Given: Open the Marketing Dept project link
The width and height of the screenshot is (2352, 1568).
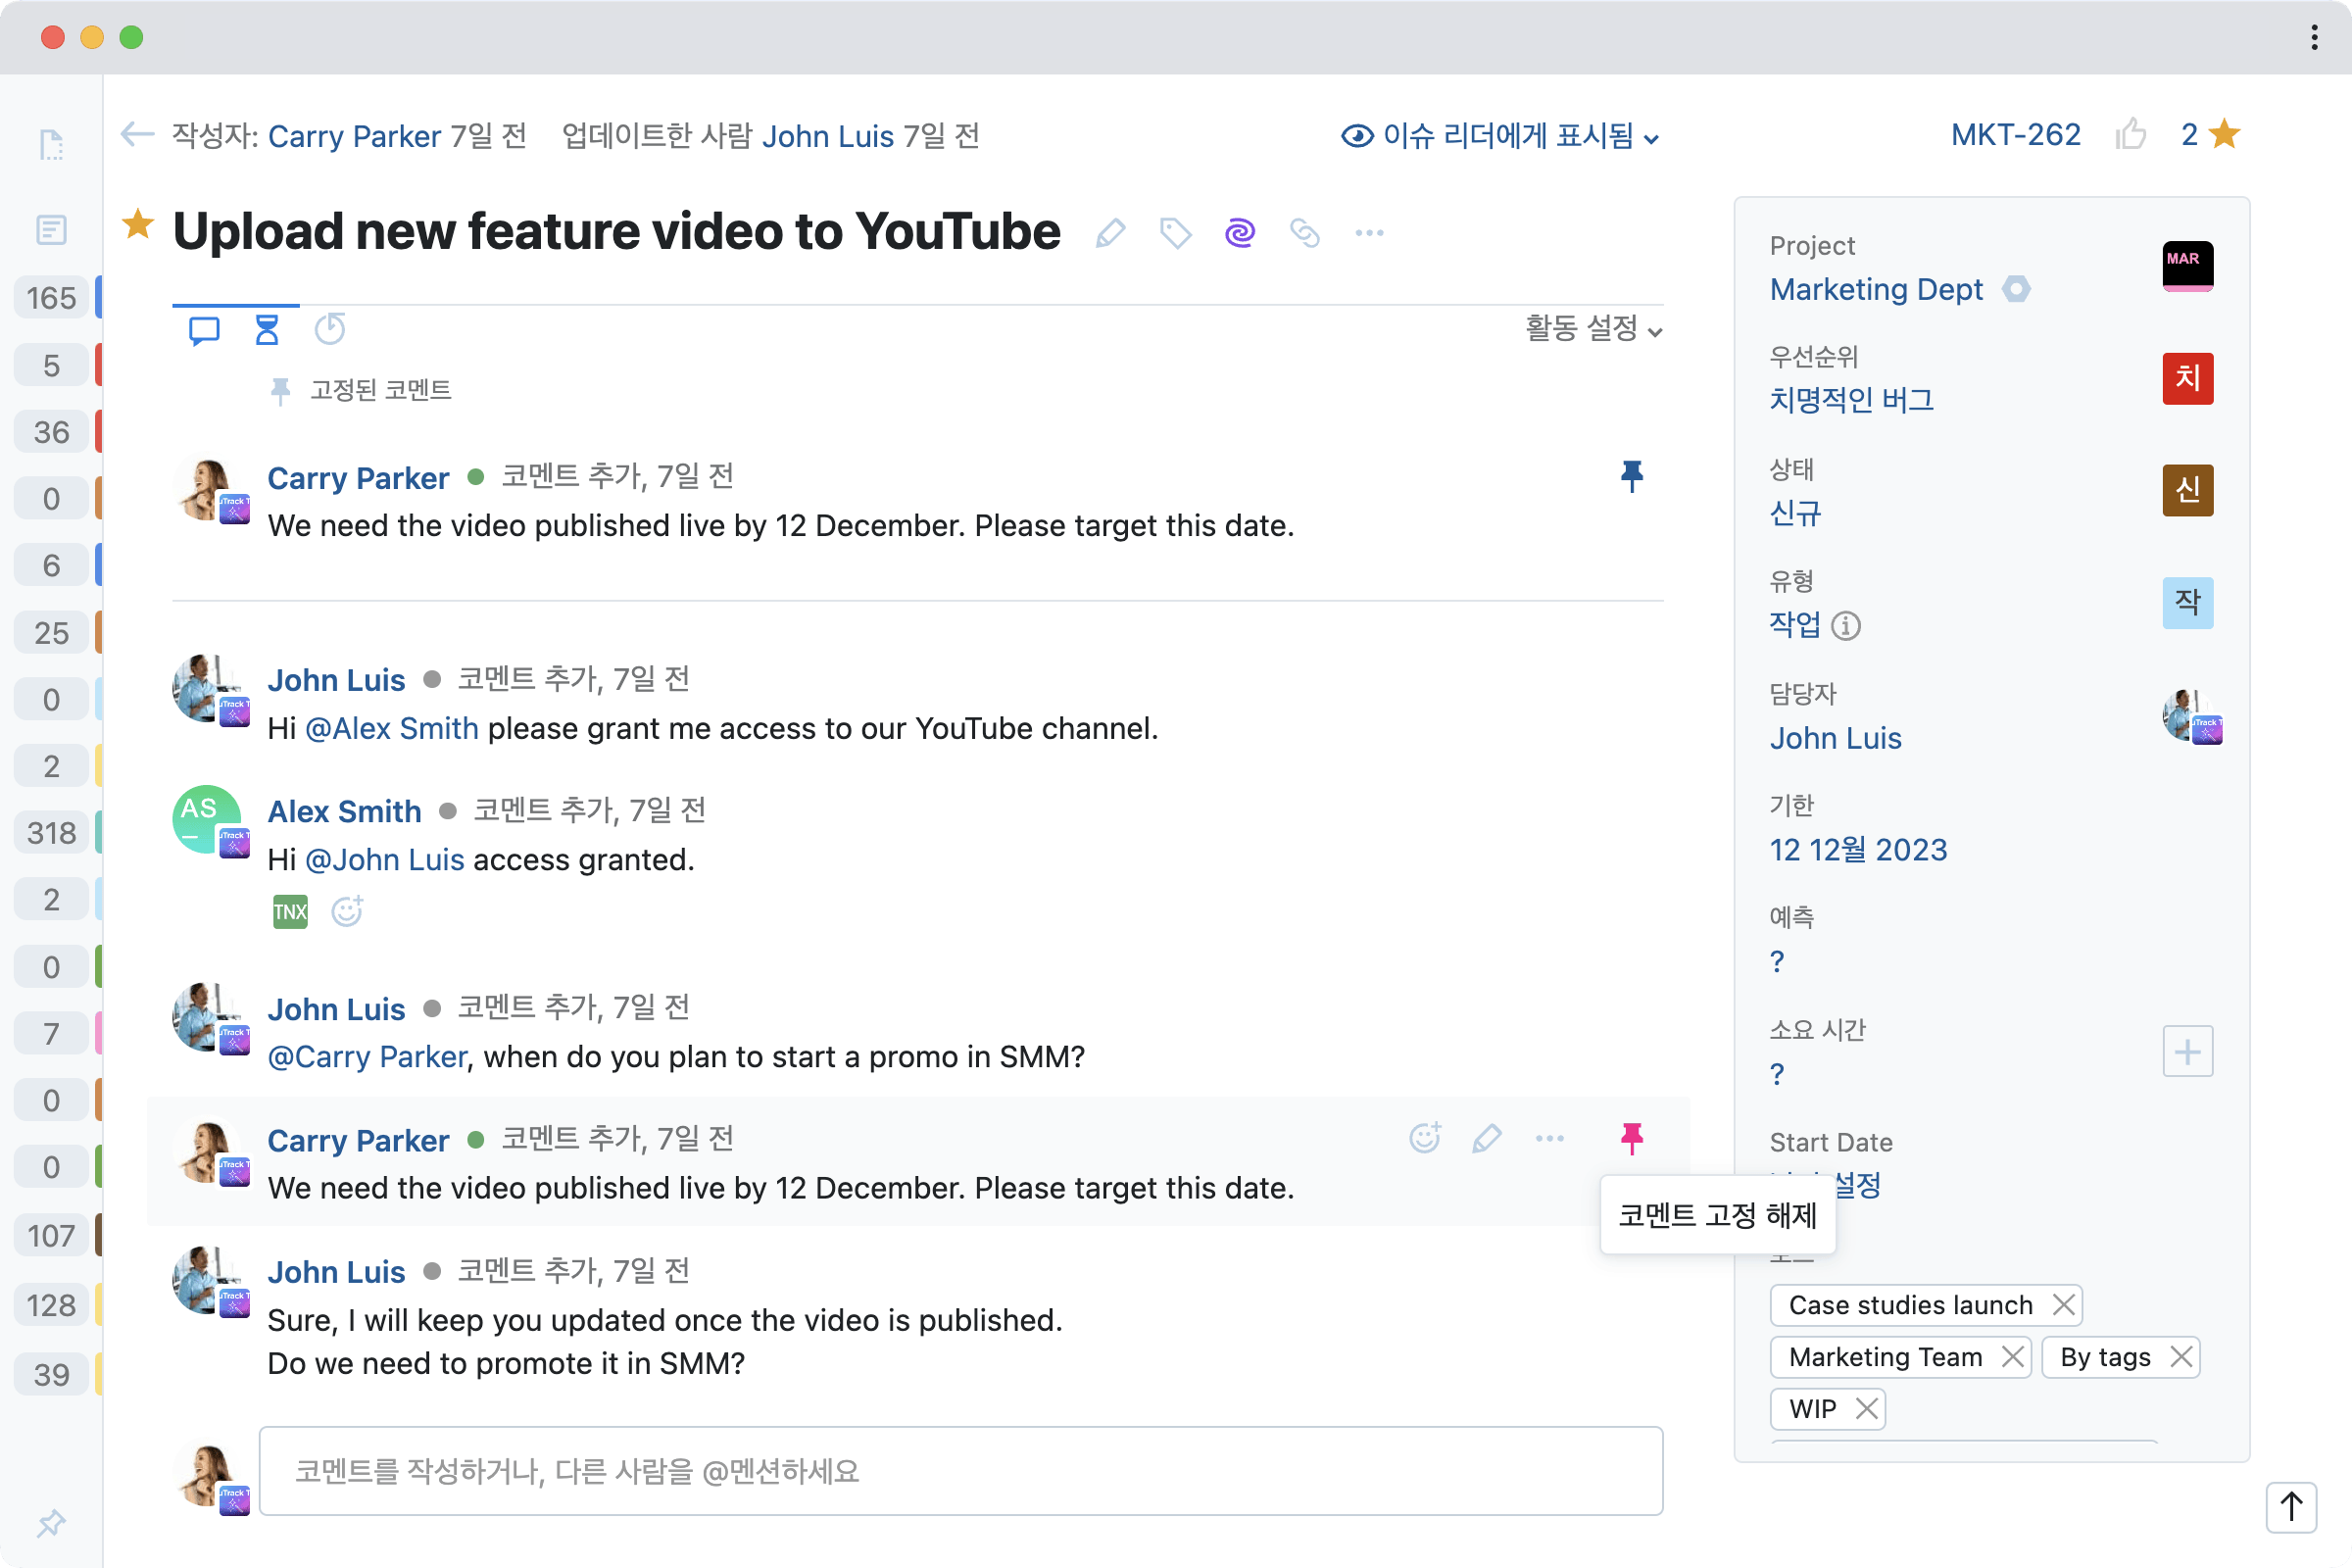Looking at the screenshot, I should (x=1877, y=289).
